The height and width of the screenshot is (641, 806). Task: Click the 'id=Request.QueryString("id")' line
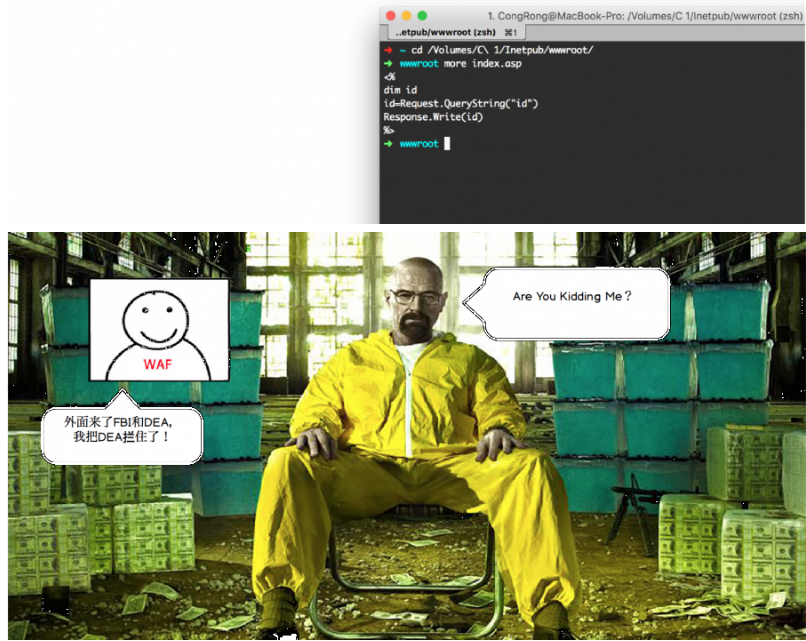point(461,103)
